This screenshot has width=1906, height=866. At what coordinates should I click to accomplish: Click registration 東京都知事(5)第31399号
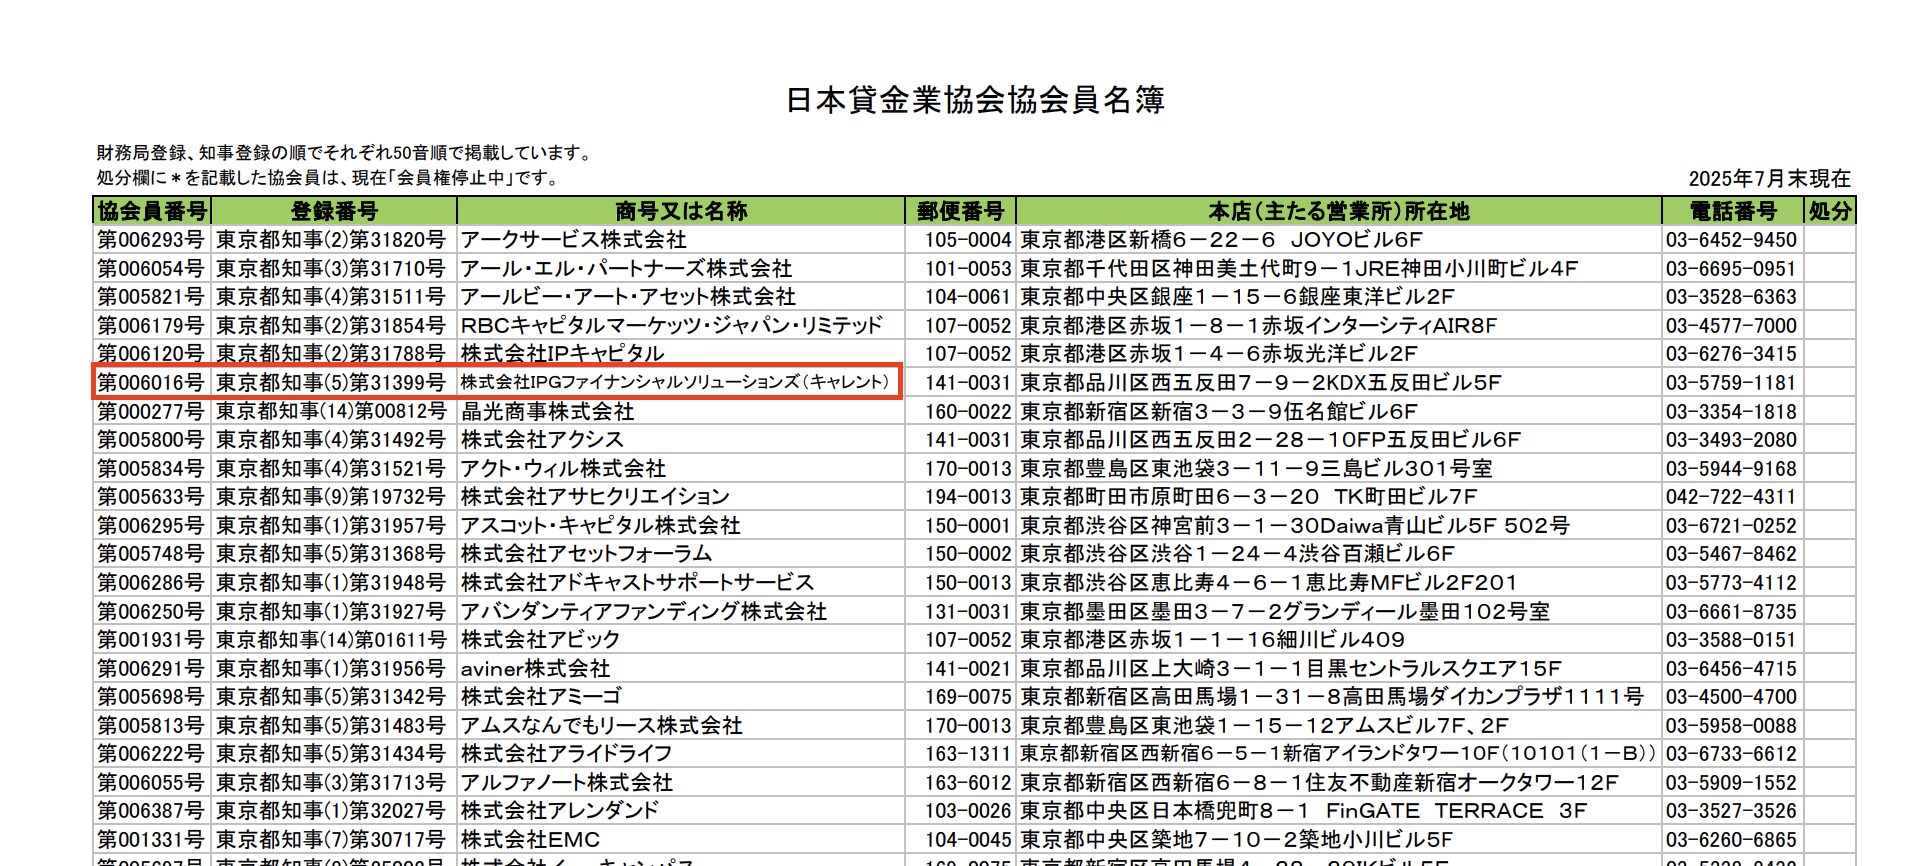330,383
